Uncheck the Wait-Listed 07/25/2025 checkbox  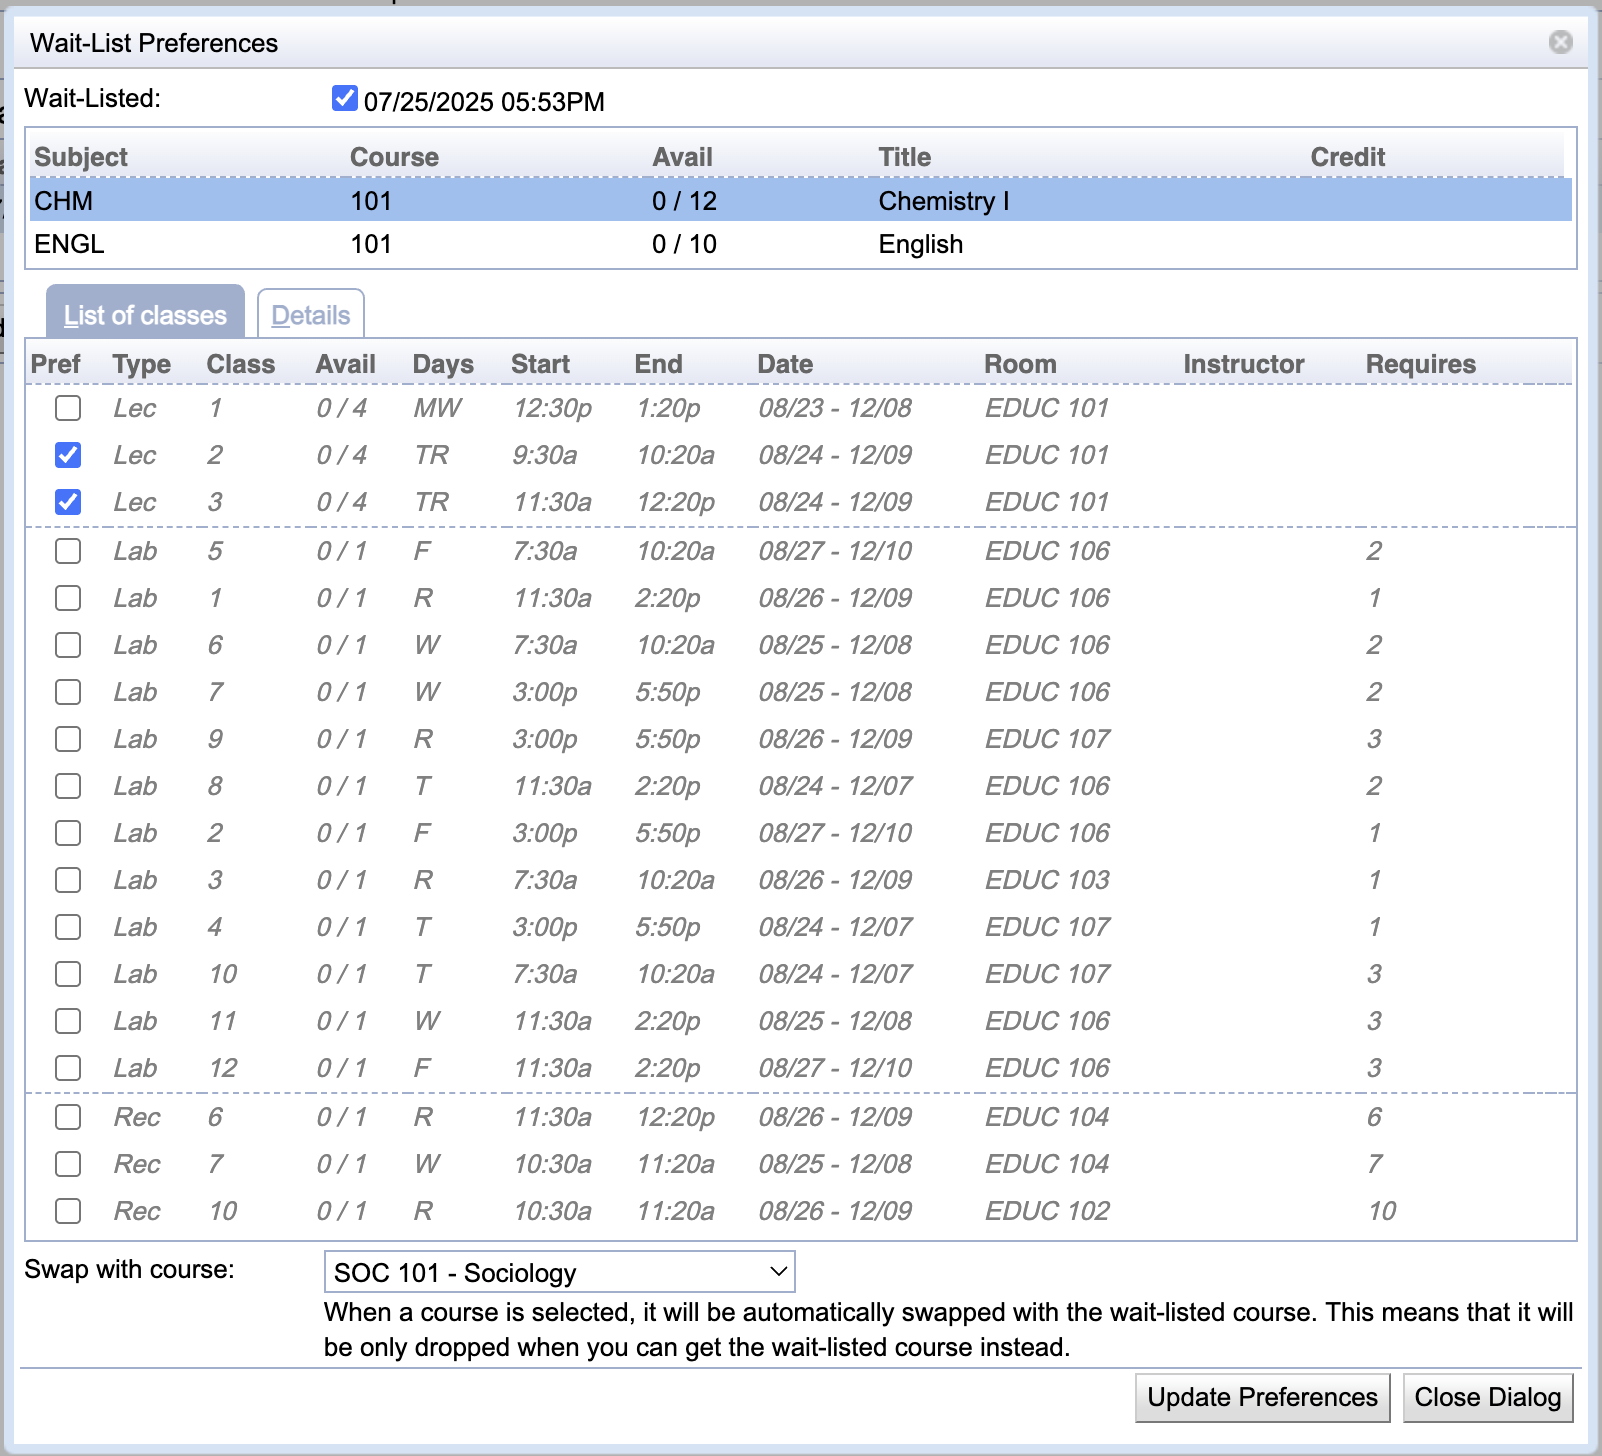345,98
